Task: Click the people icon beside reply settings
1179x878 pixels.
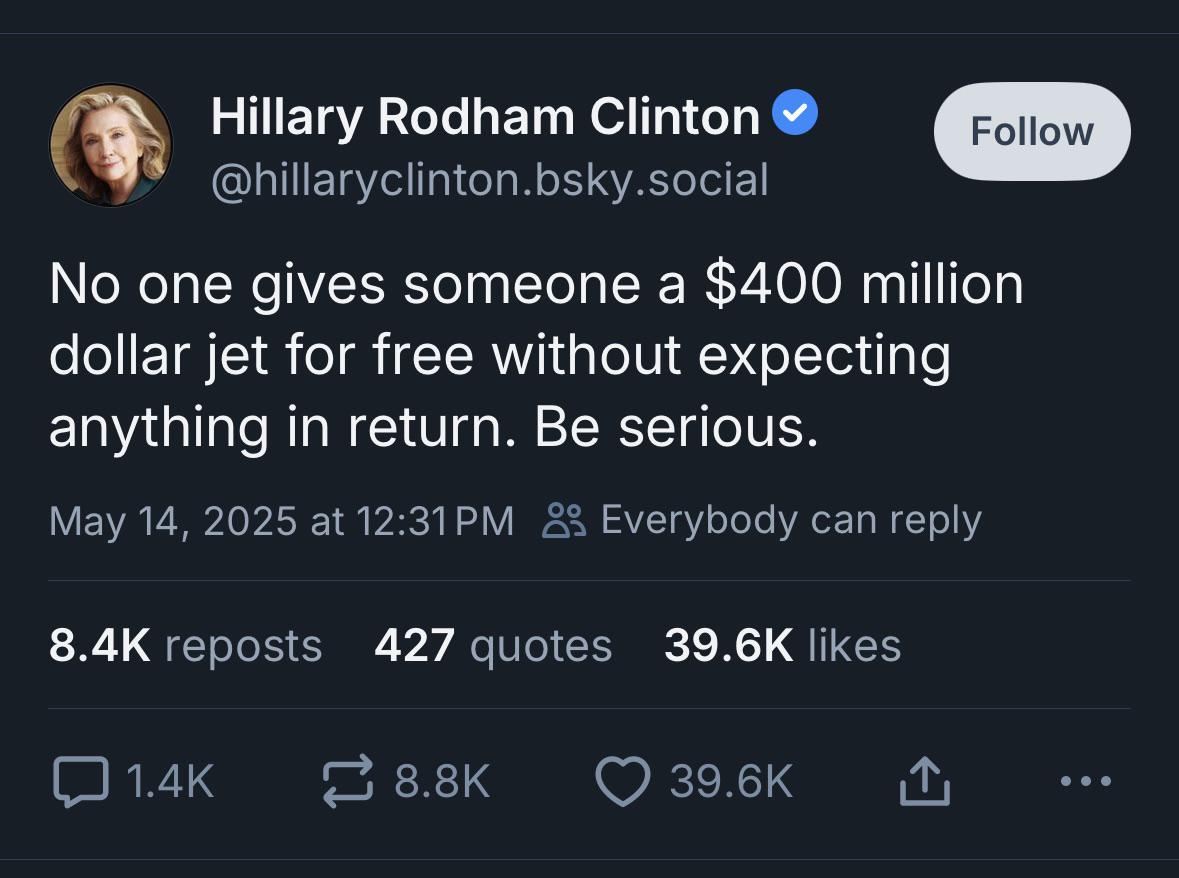Action: (562, 521)
